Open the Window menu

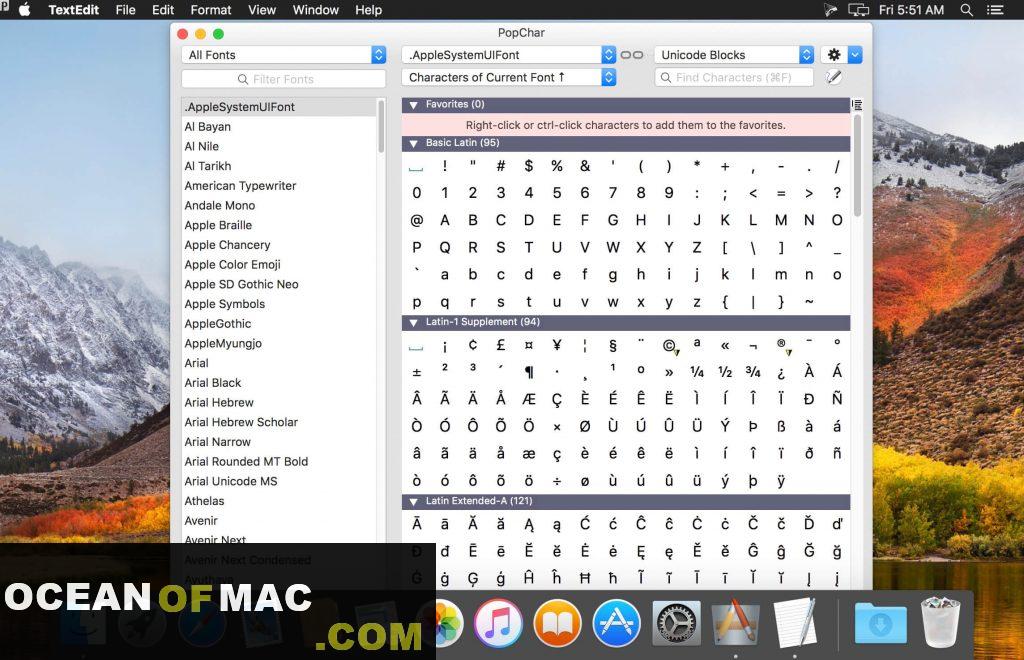pos(315,10)
